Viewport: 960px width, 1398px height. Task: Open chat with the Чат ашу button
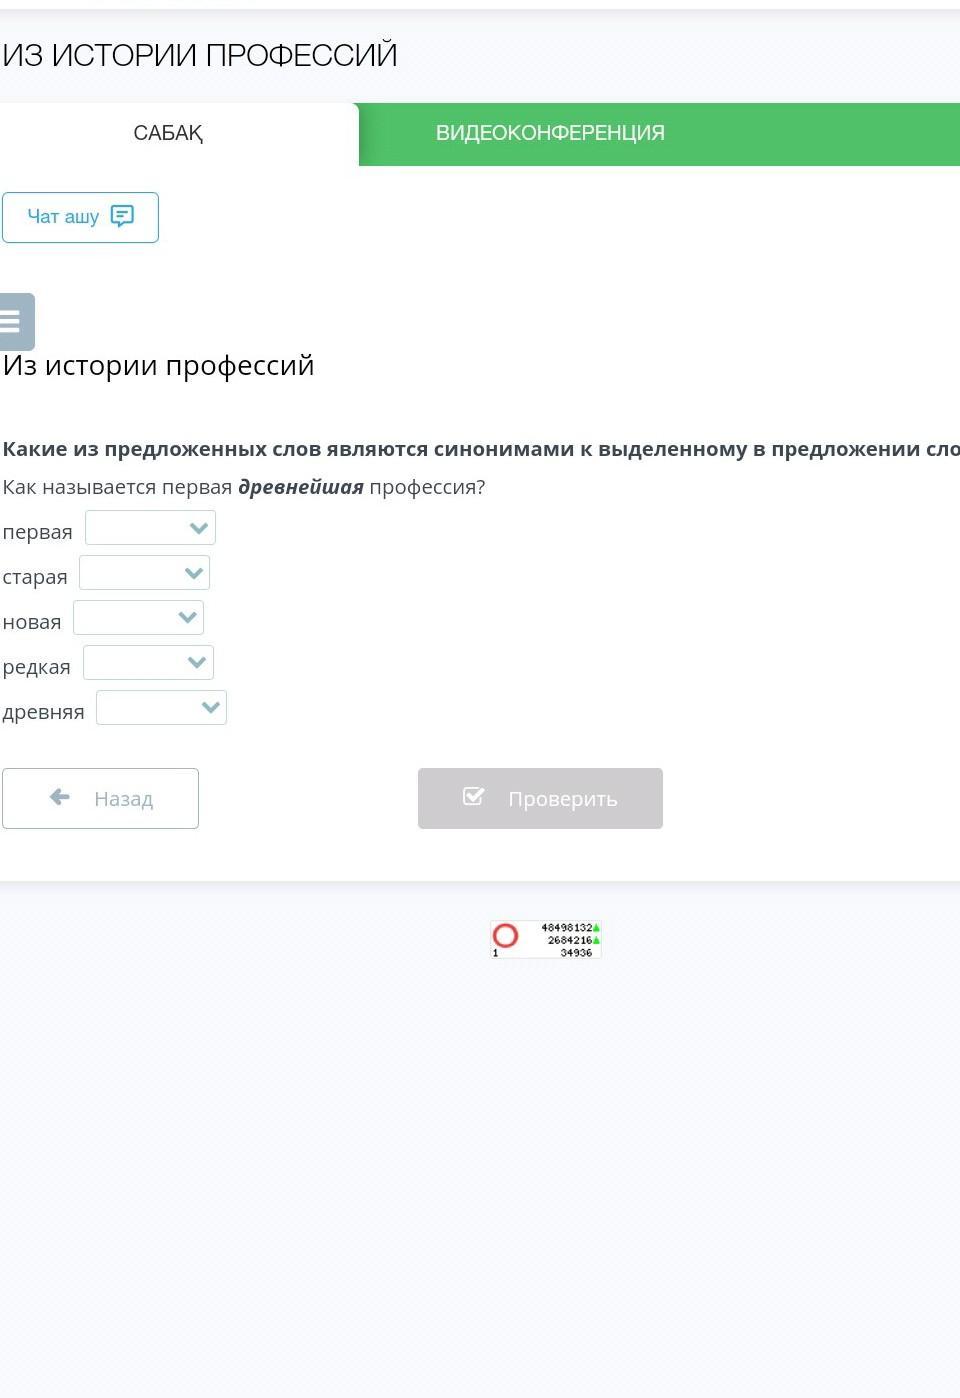pos(80,217)
